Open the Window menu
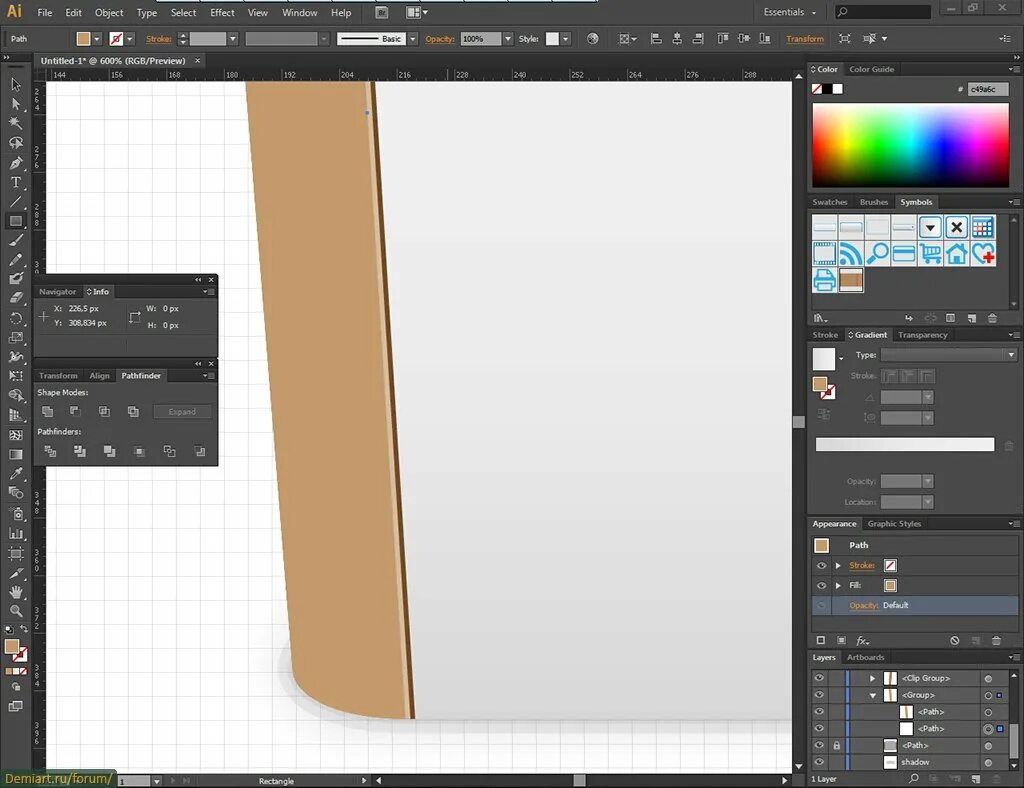 coord(300,12)
